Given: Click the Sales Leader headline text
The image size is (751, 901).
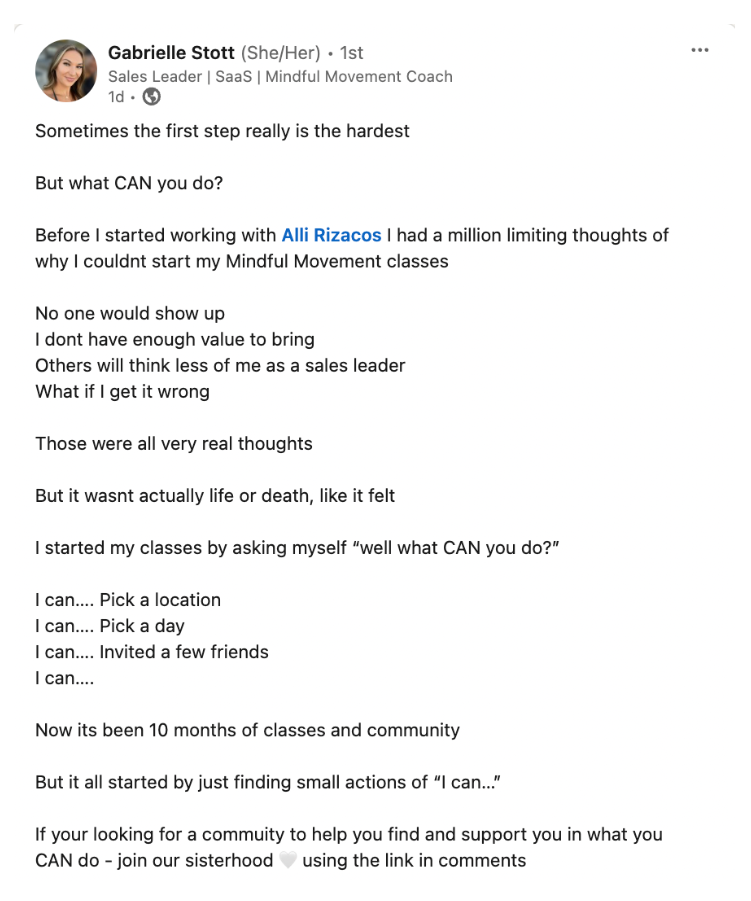Looking at the screenshot, I should click(280, 76).
